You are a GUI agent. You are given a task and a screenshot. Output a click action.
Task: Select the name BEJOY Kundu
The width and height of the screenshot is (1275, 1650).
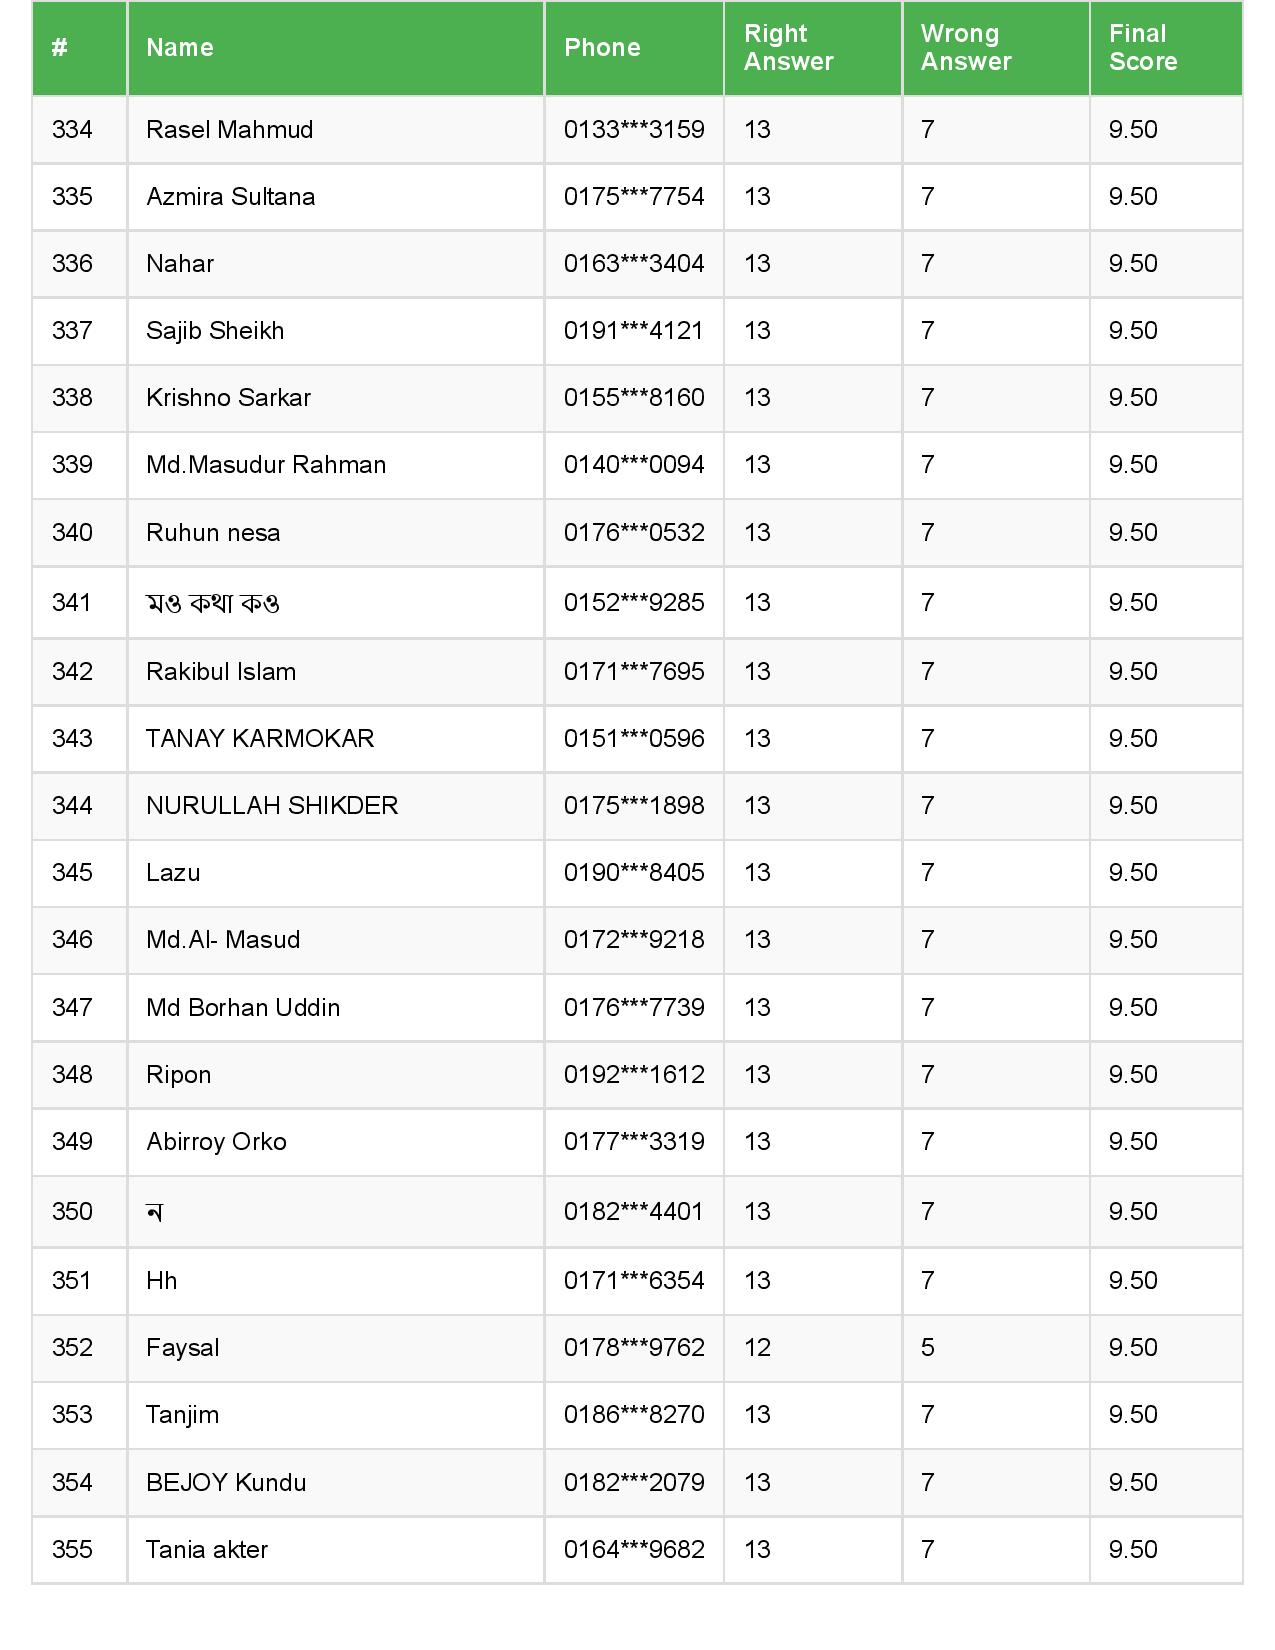pyautogui.click(x=226, y=1483)
